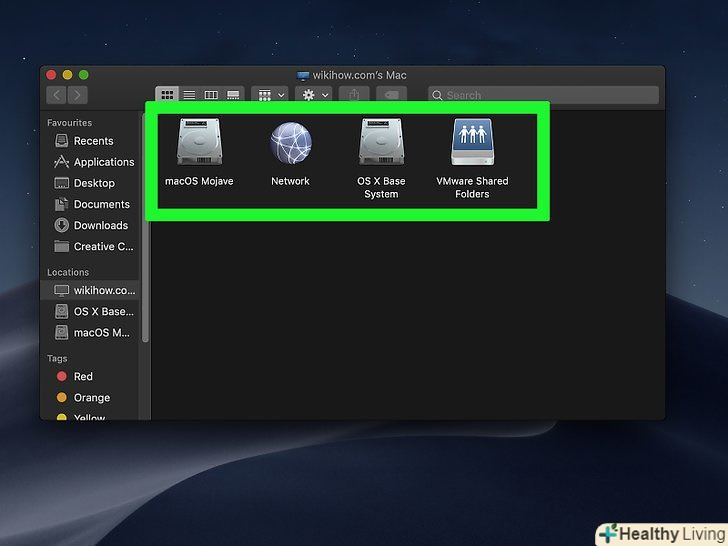The image size is (728, 546).
Task: Click the Locations section header
Action: click(68, 273)
